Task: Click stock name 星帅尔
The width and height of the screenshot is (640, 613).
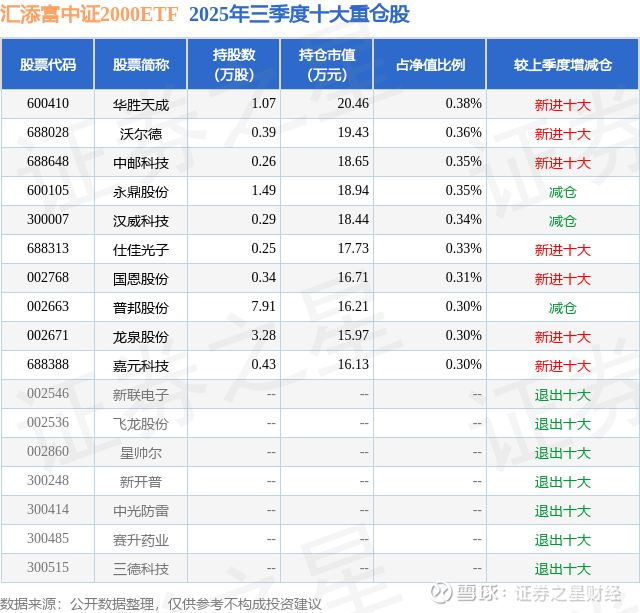Action: tap(141, 453)
